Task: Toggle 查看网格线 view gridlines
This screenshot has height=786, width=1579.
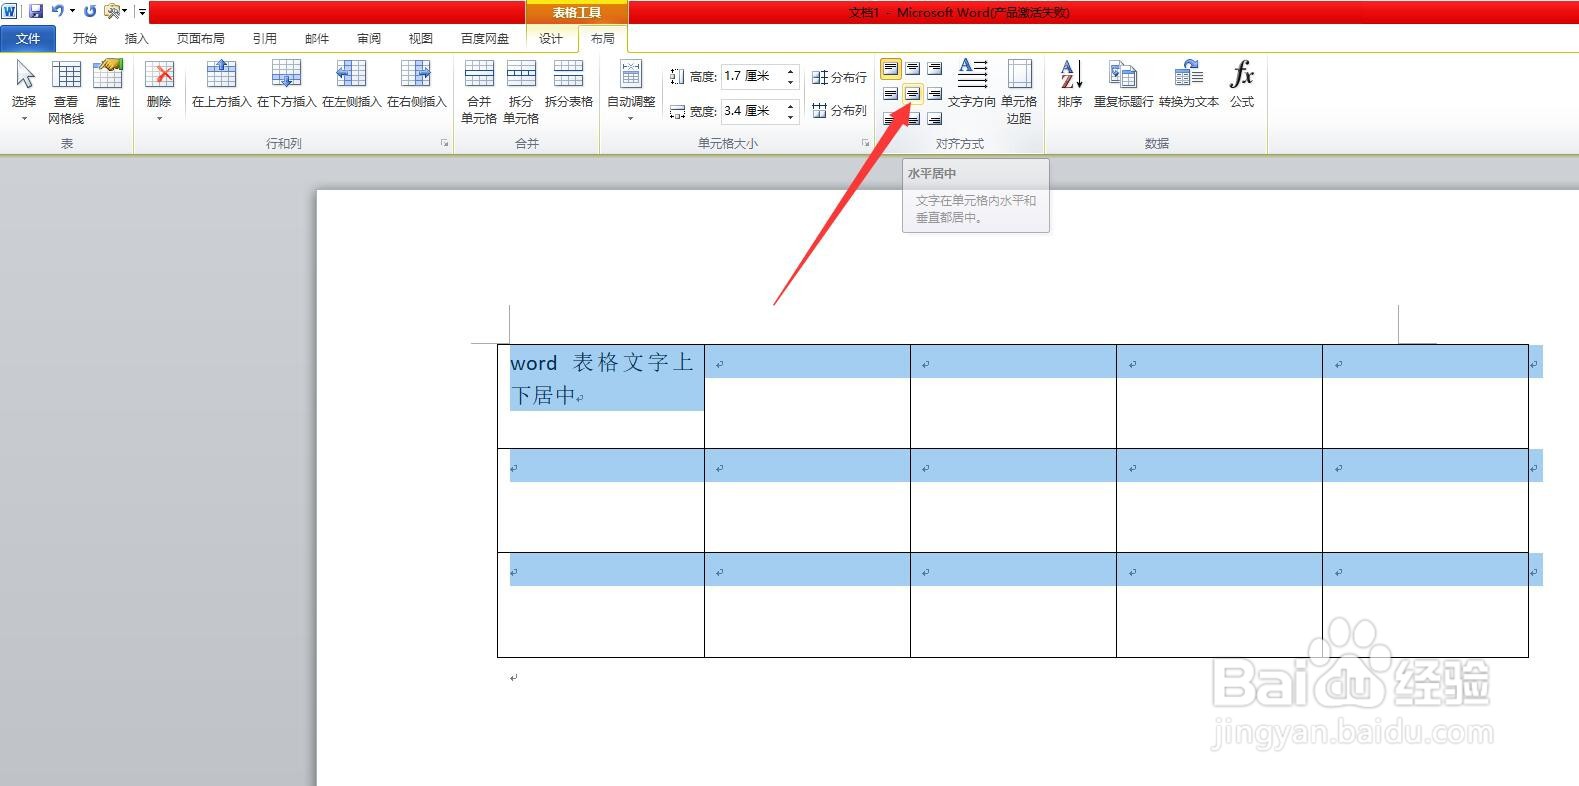Action: [x=66, y=91]
